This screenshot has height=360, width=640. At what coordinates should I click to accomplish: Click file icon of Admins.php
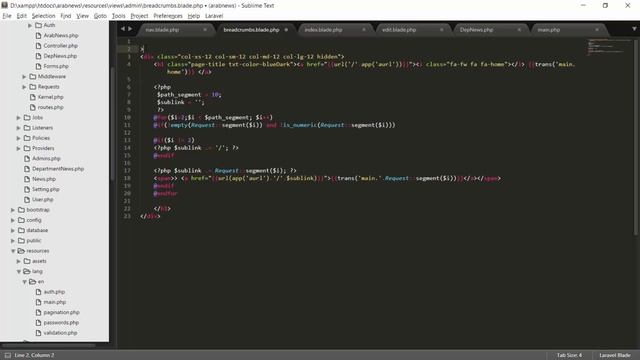(27, 158)
